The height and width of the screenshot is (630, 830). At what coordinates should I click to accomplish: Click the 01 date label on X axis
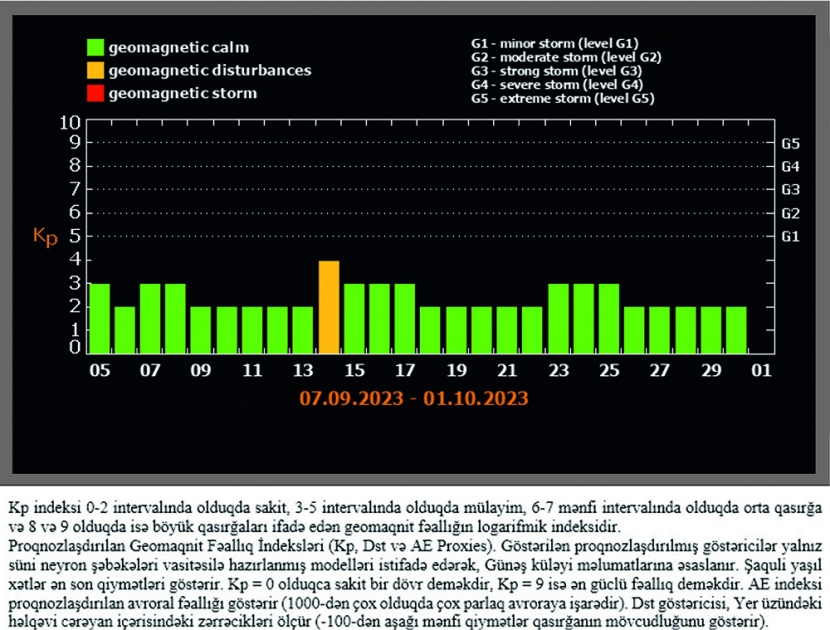coord(762,370)
